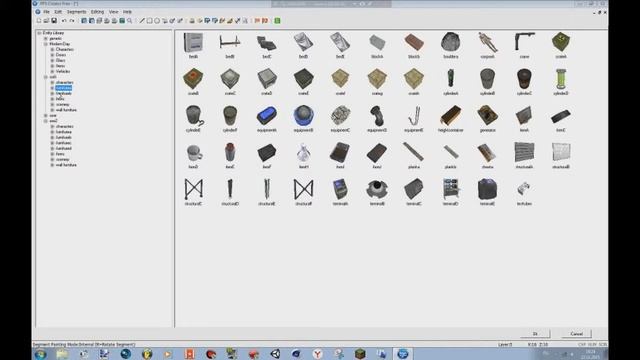The width and height of the screenshot is (640, 360).
Task: Click the diagonal line draw toolbar icon
Action: click(142, 20)
